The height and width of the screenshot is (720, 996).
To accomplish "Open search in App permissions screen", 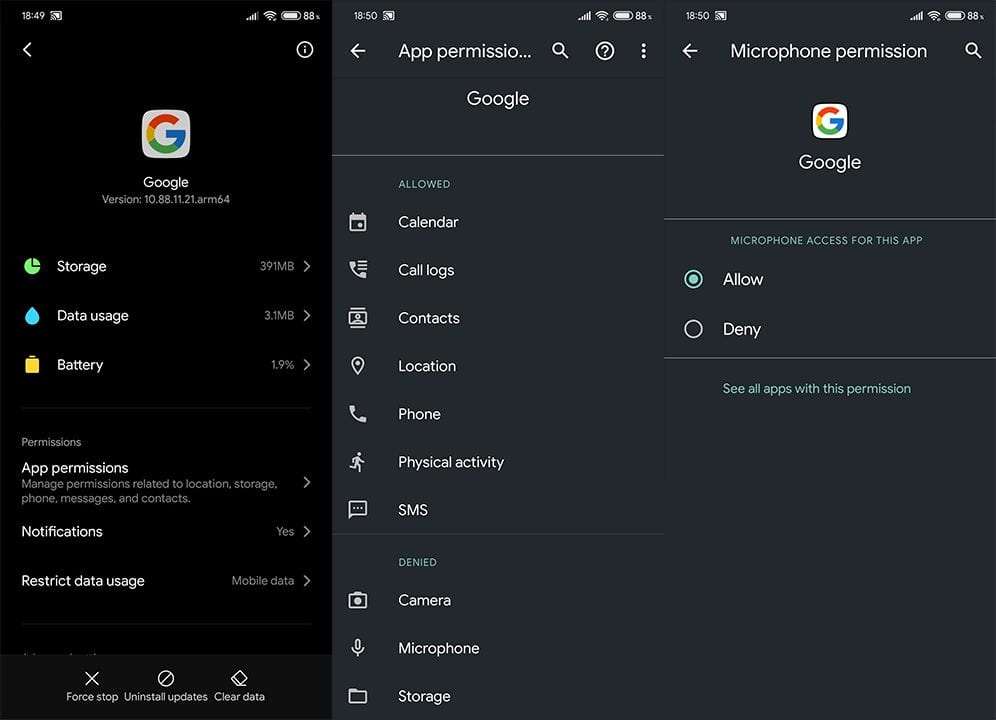I will pyautogui.click(x=560, y=51).
